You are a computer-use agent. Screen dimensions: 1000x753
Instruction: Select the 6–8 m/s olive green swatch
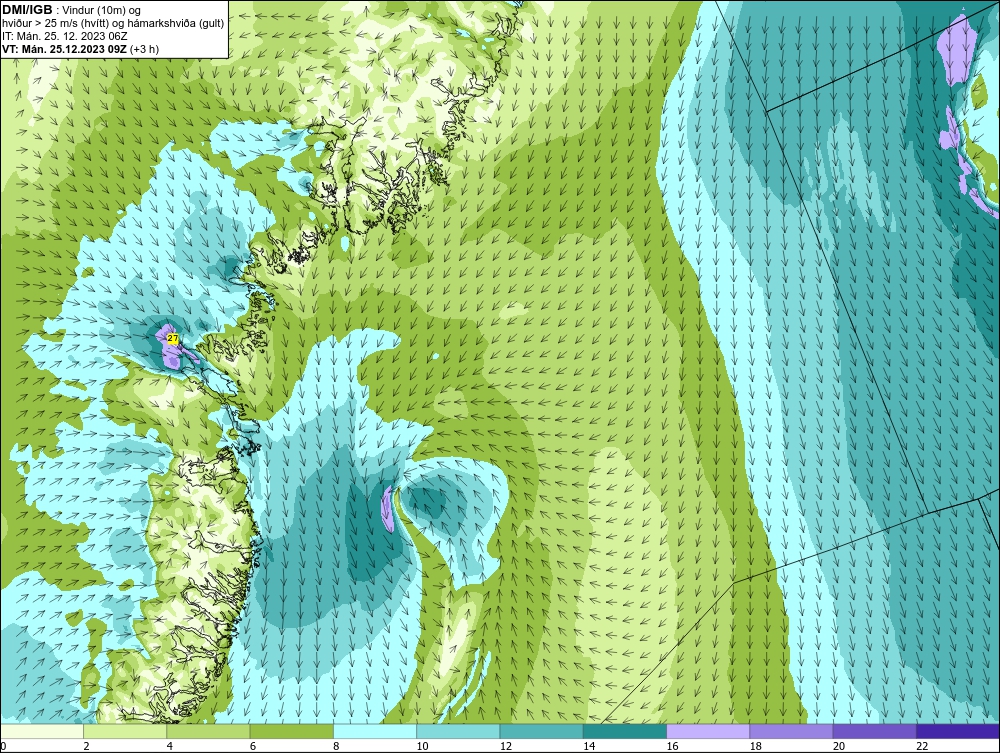tap(291, 731)
